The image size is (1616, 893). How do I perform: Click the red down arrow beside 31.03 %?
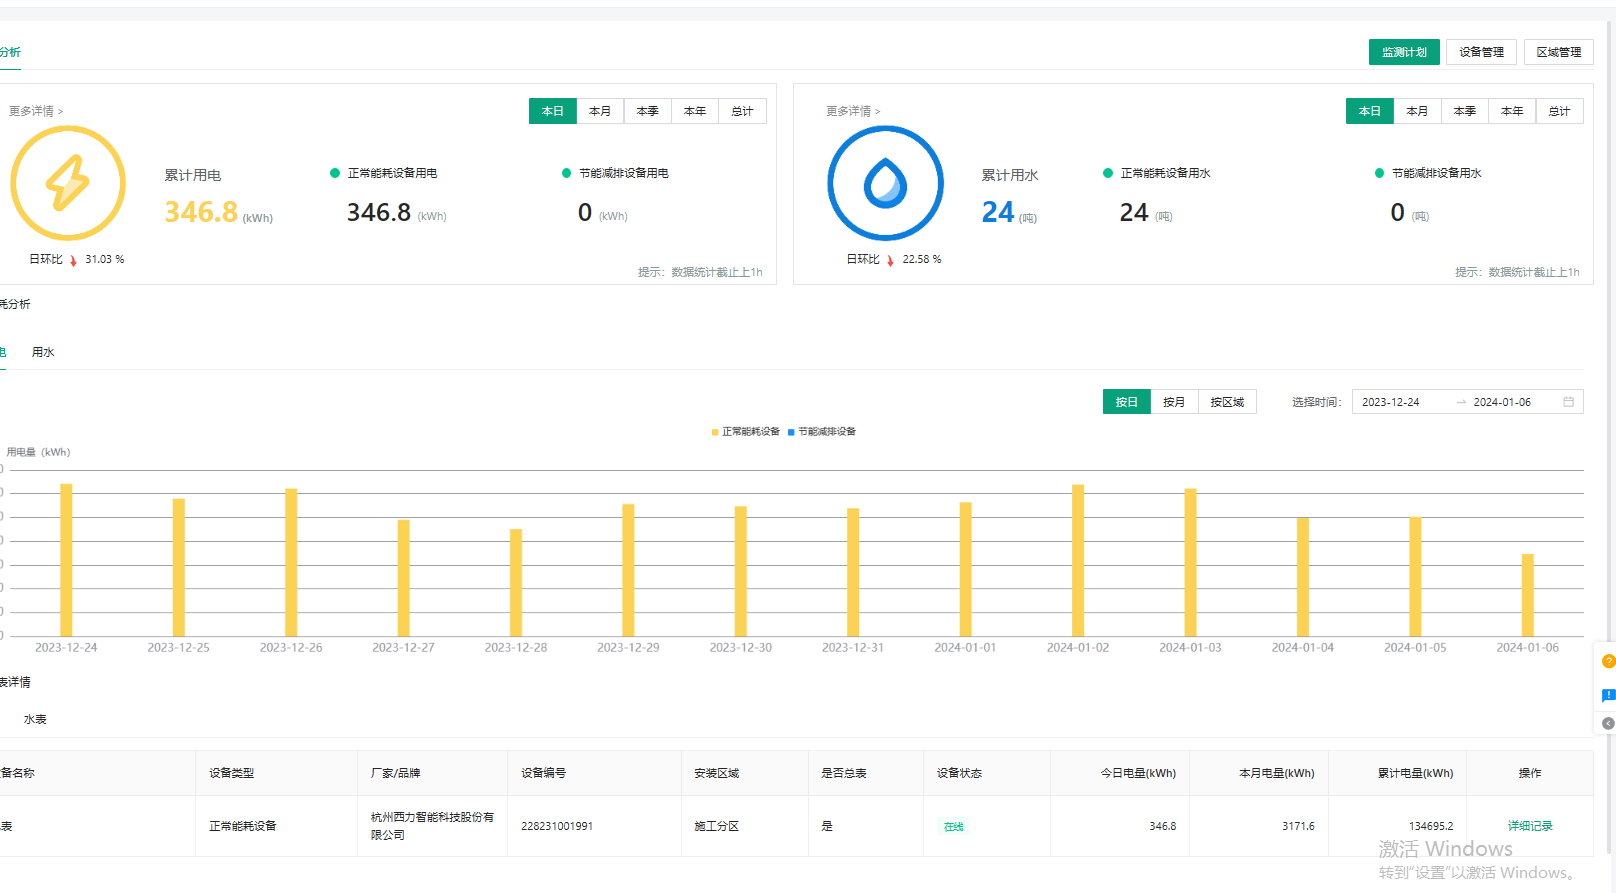pyautogui.click(x=73, y=260)
